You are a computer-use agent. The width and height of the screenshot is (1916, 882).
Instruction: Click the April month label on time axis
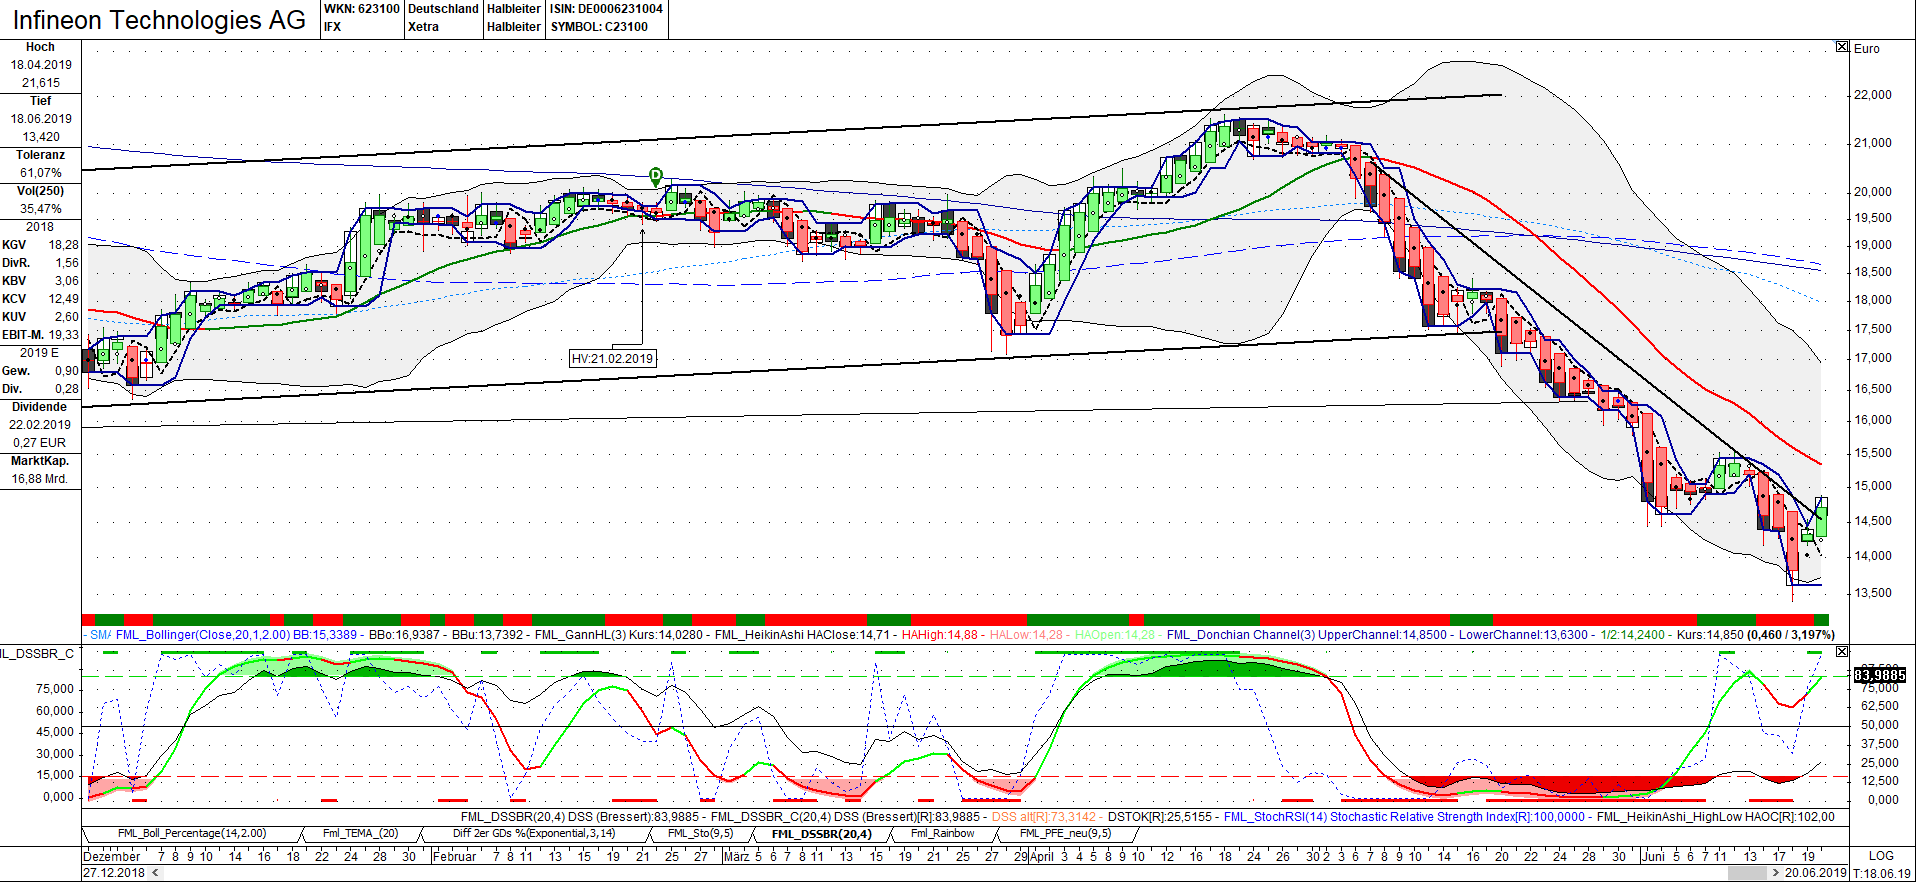1042,856
